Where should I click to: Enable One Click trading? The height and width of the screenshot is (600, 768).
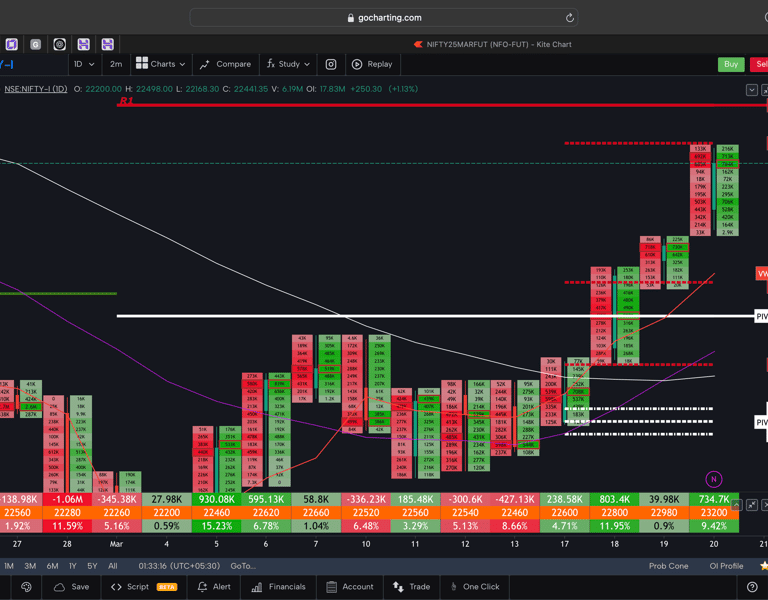tap(475, 587)
